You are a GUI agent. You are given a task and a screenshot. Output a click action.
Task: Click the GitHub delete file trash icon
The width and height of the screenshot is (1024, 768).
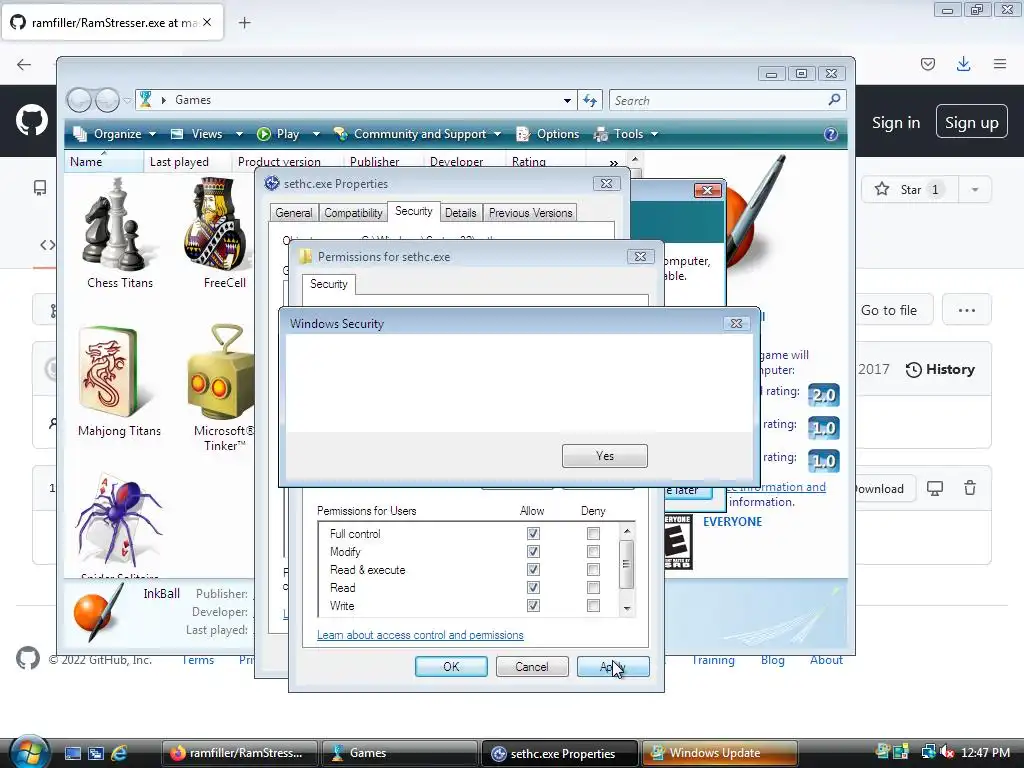pos(970,488)
